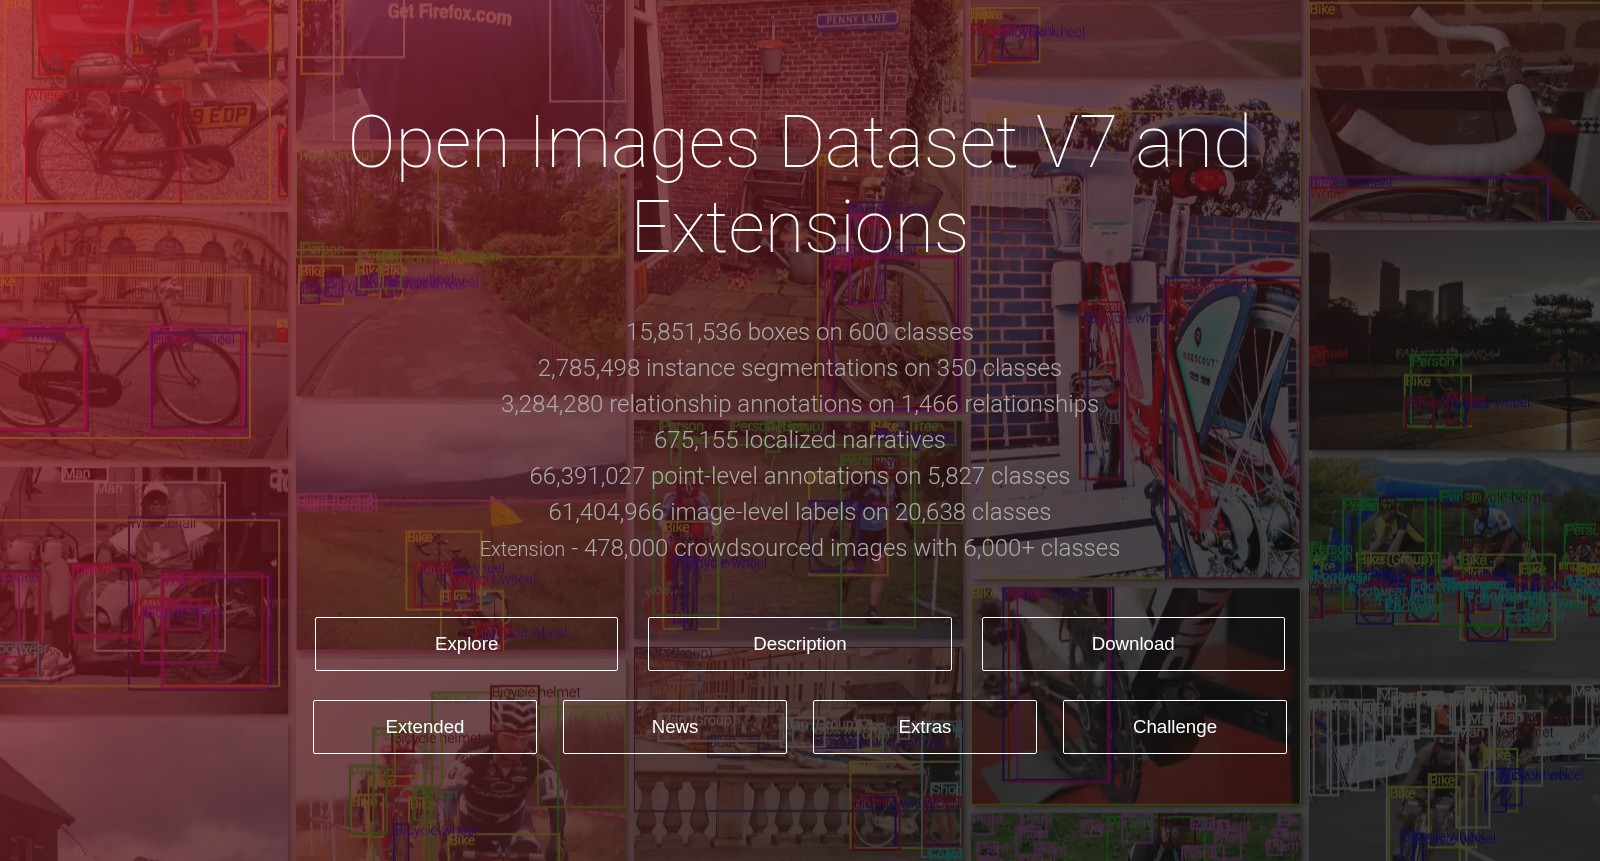
Task: Select the '675,155 localized narratives' text
Action: click(800, 440)
